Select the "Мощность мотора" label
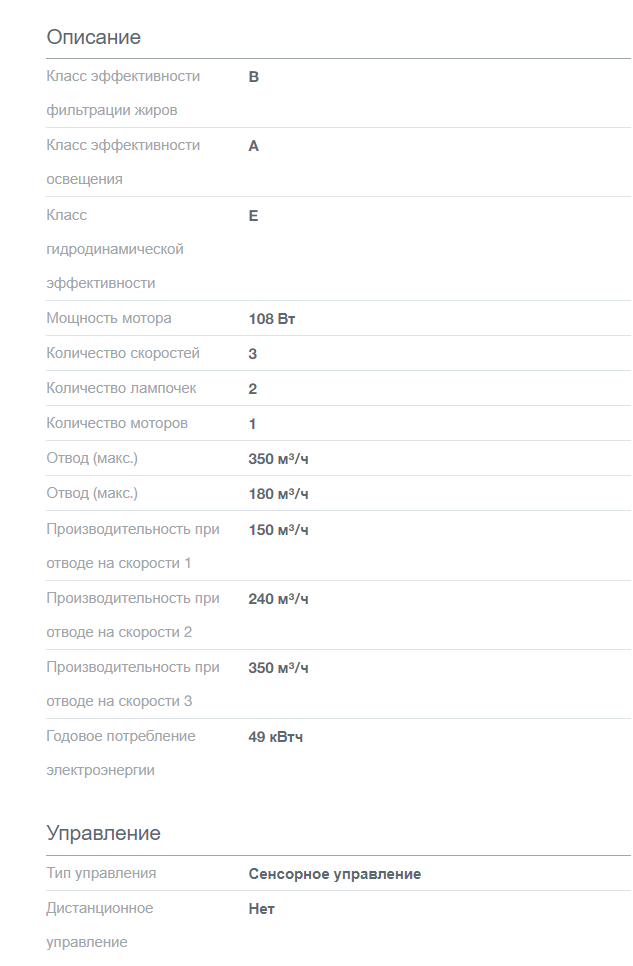633x966 pixels. click(x=109, y=319)
